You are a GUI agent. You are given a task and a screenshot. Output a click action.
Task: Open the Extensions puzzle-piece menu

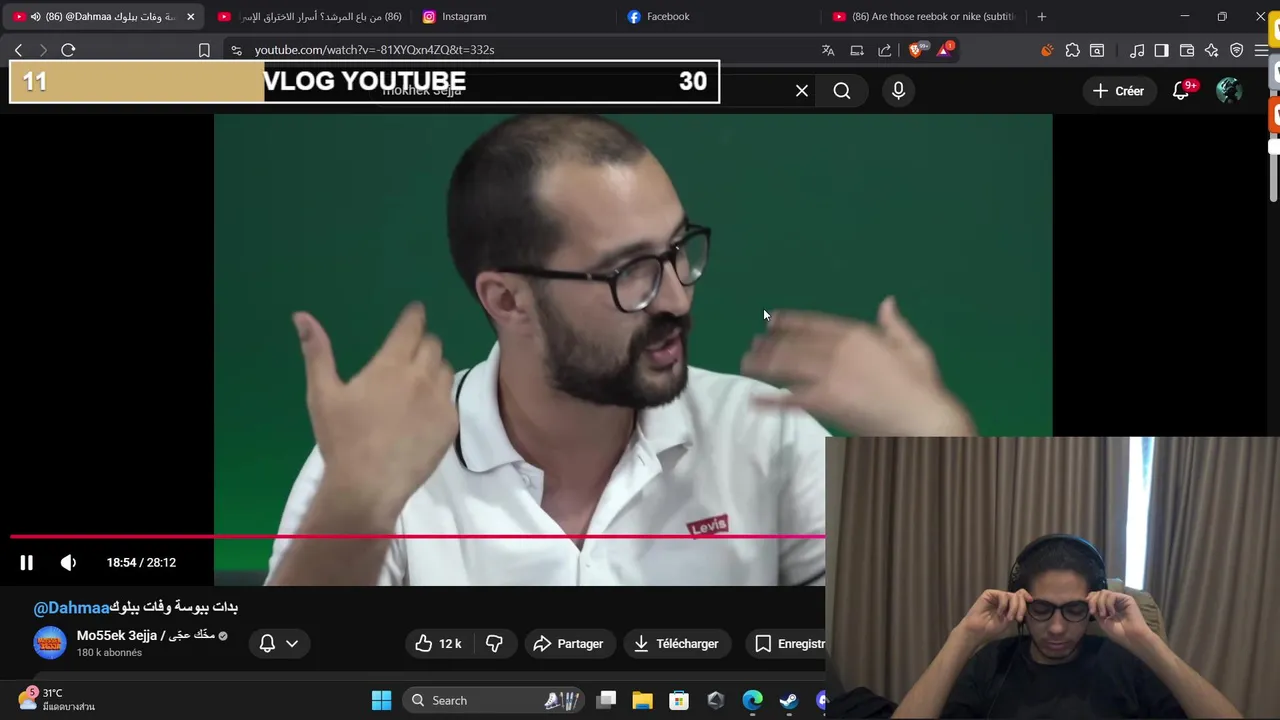point(1072,50)
